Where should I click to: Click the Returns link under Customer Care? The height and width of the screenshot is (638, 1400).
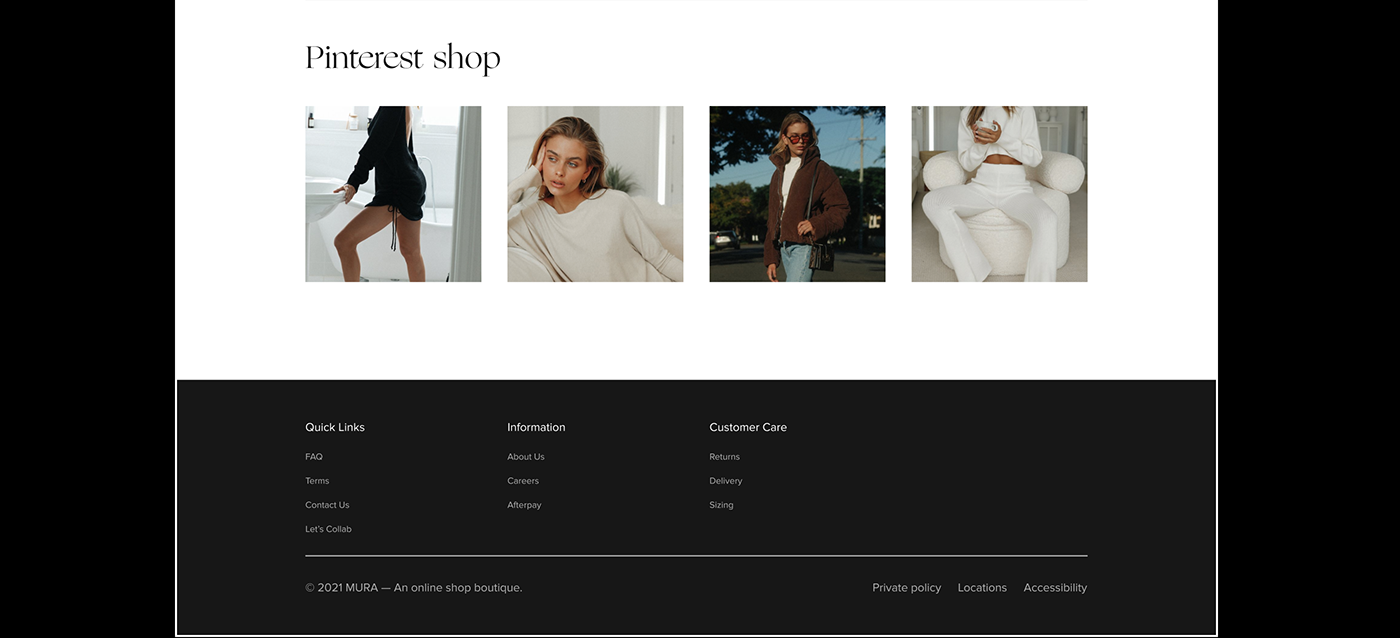724,456
